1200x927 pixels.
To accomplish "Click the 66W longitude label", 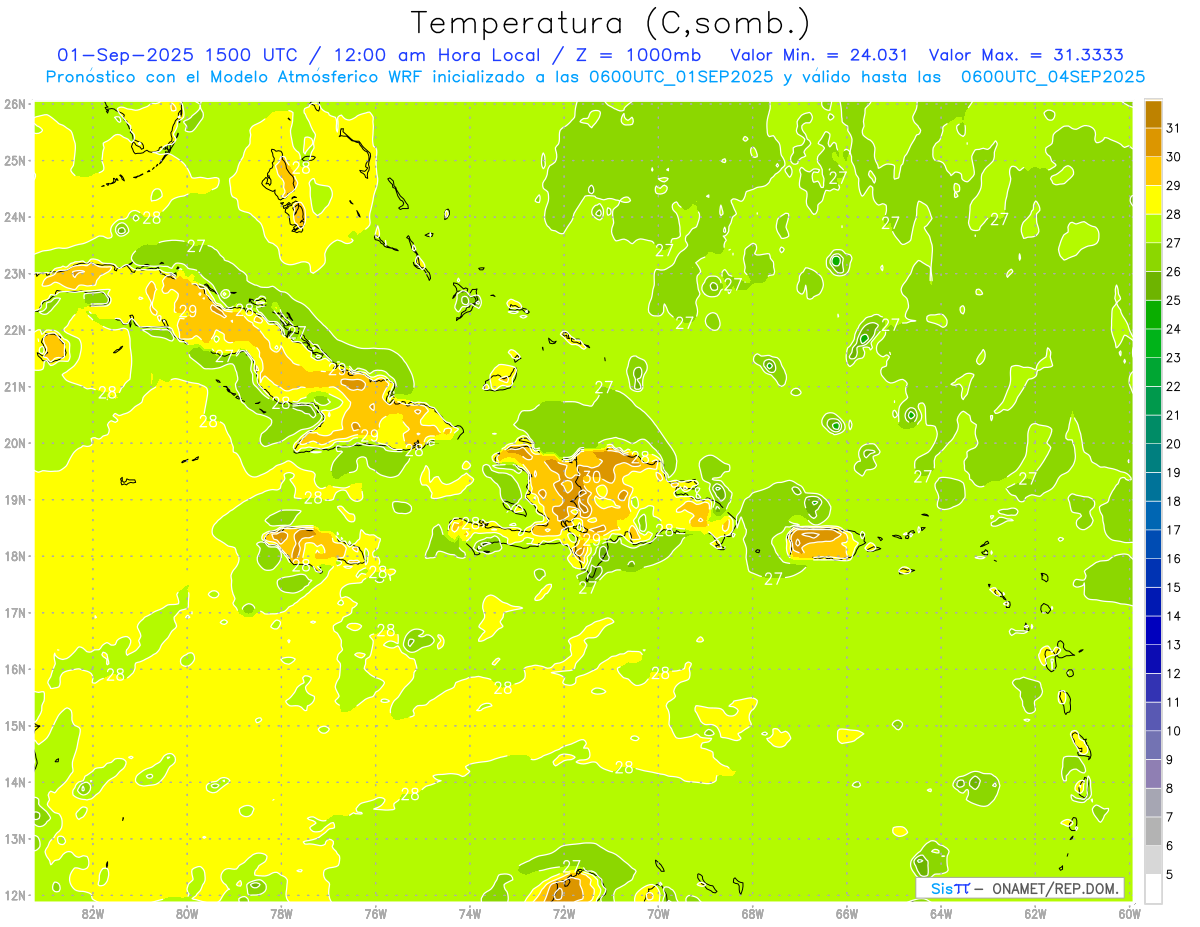I will click(x=846, y=912).
